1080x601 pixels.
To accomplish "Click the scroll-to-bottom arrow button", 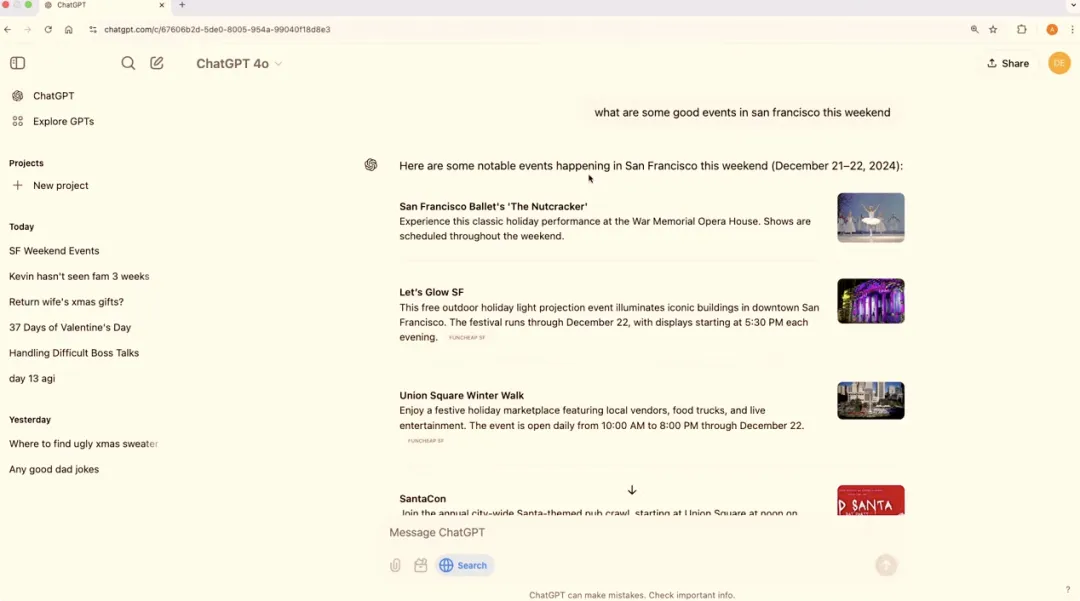I will pos(632,490).
